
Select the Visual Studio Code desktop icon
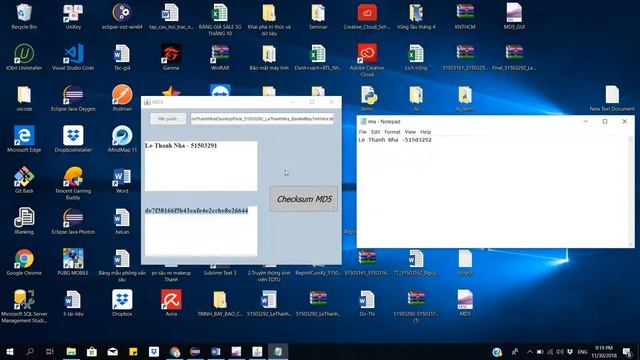point(73,58)
